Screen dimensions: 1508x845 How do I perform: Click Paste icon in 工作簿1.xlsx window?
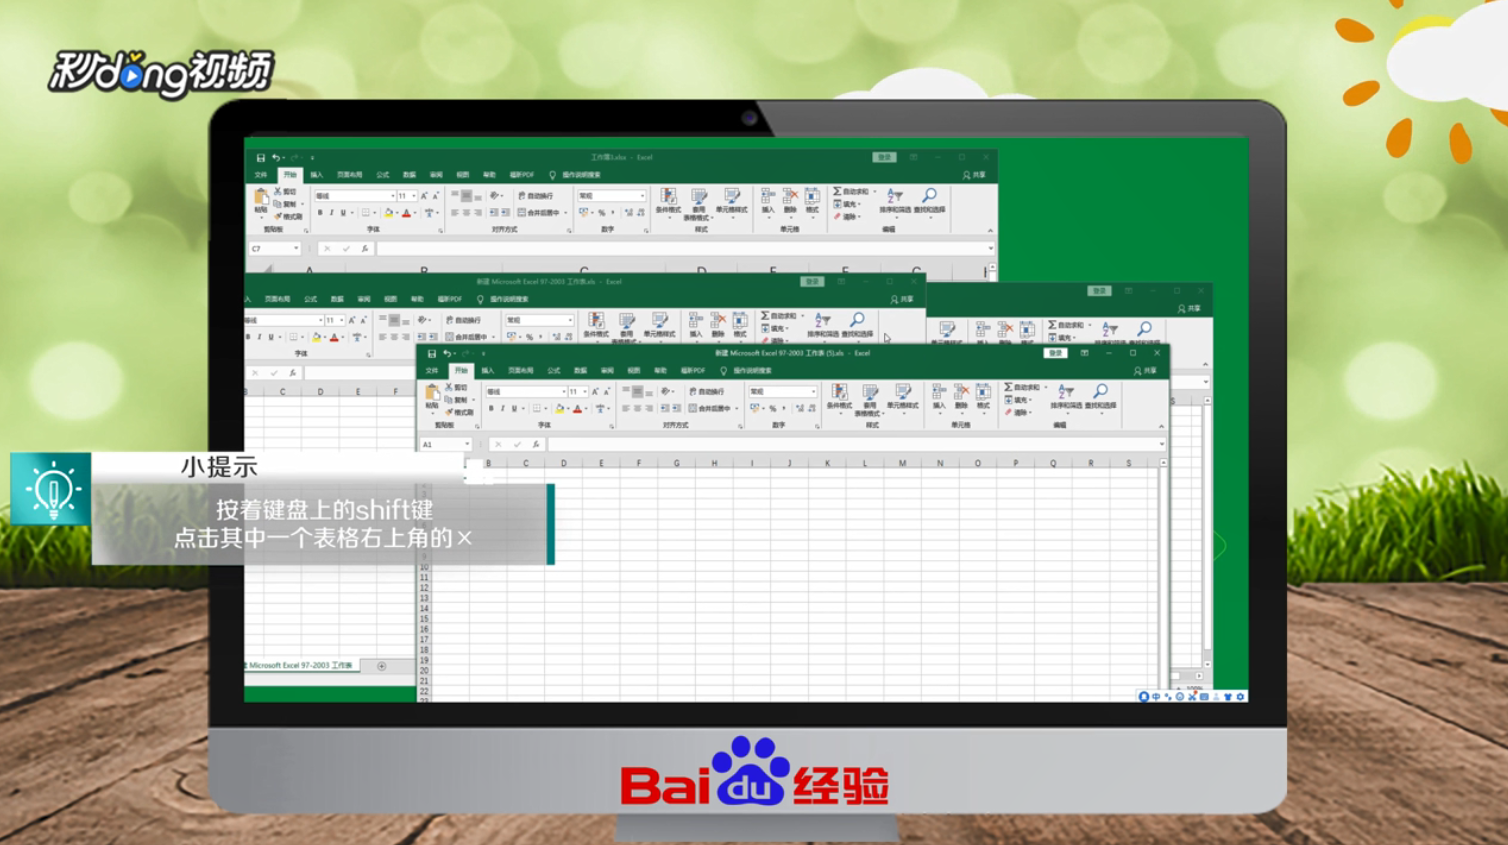tap(261, 197)
